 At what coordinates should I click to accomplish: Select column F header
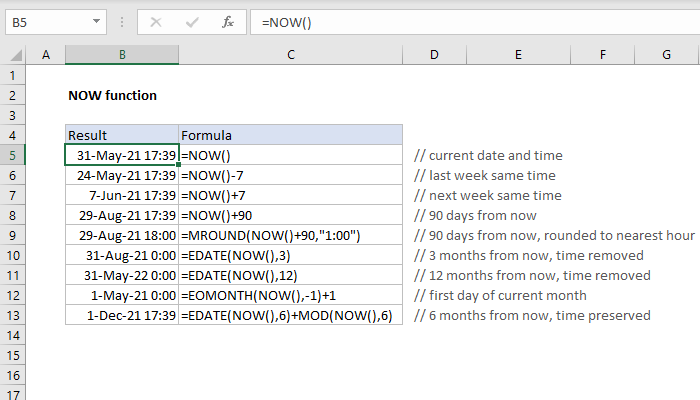click(x=602, y=55)
